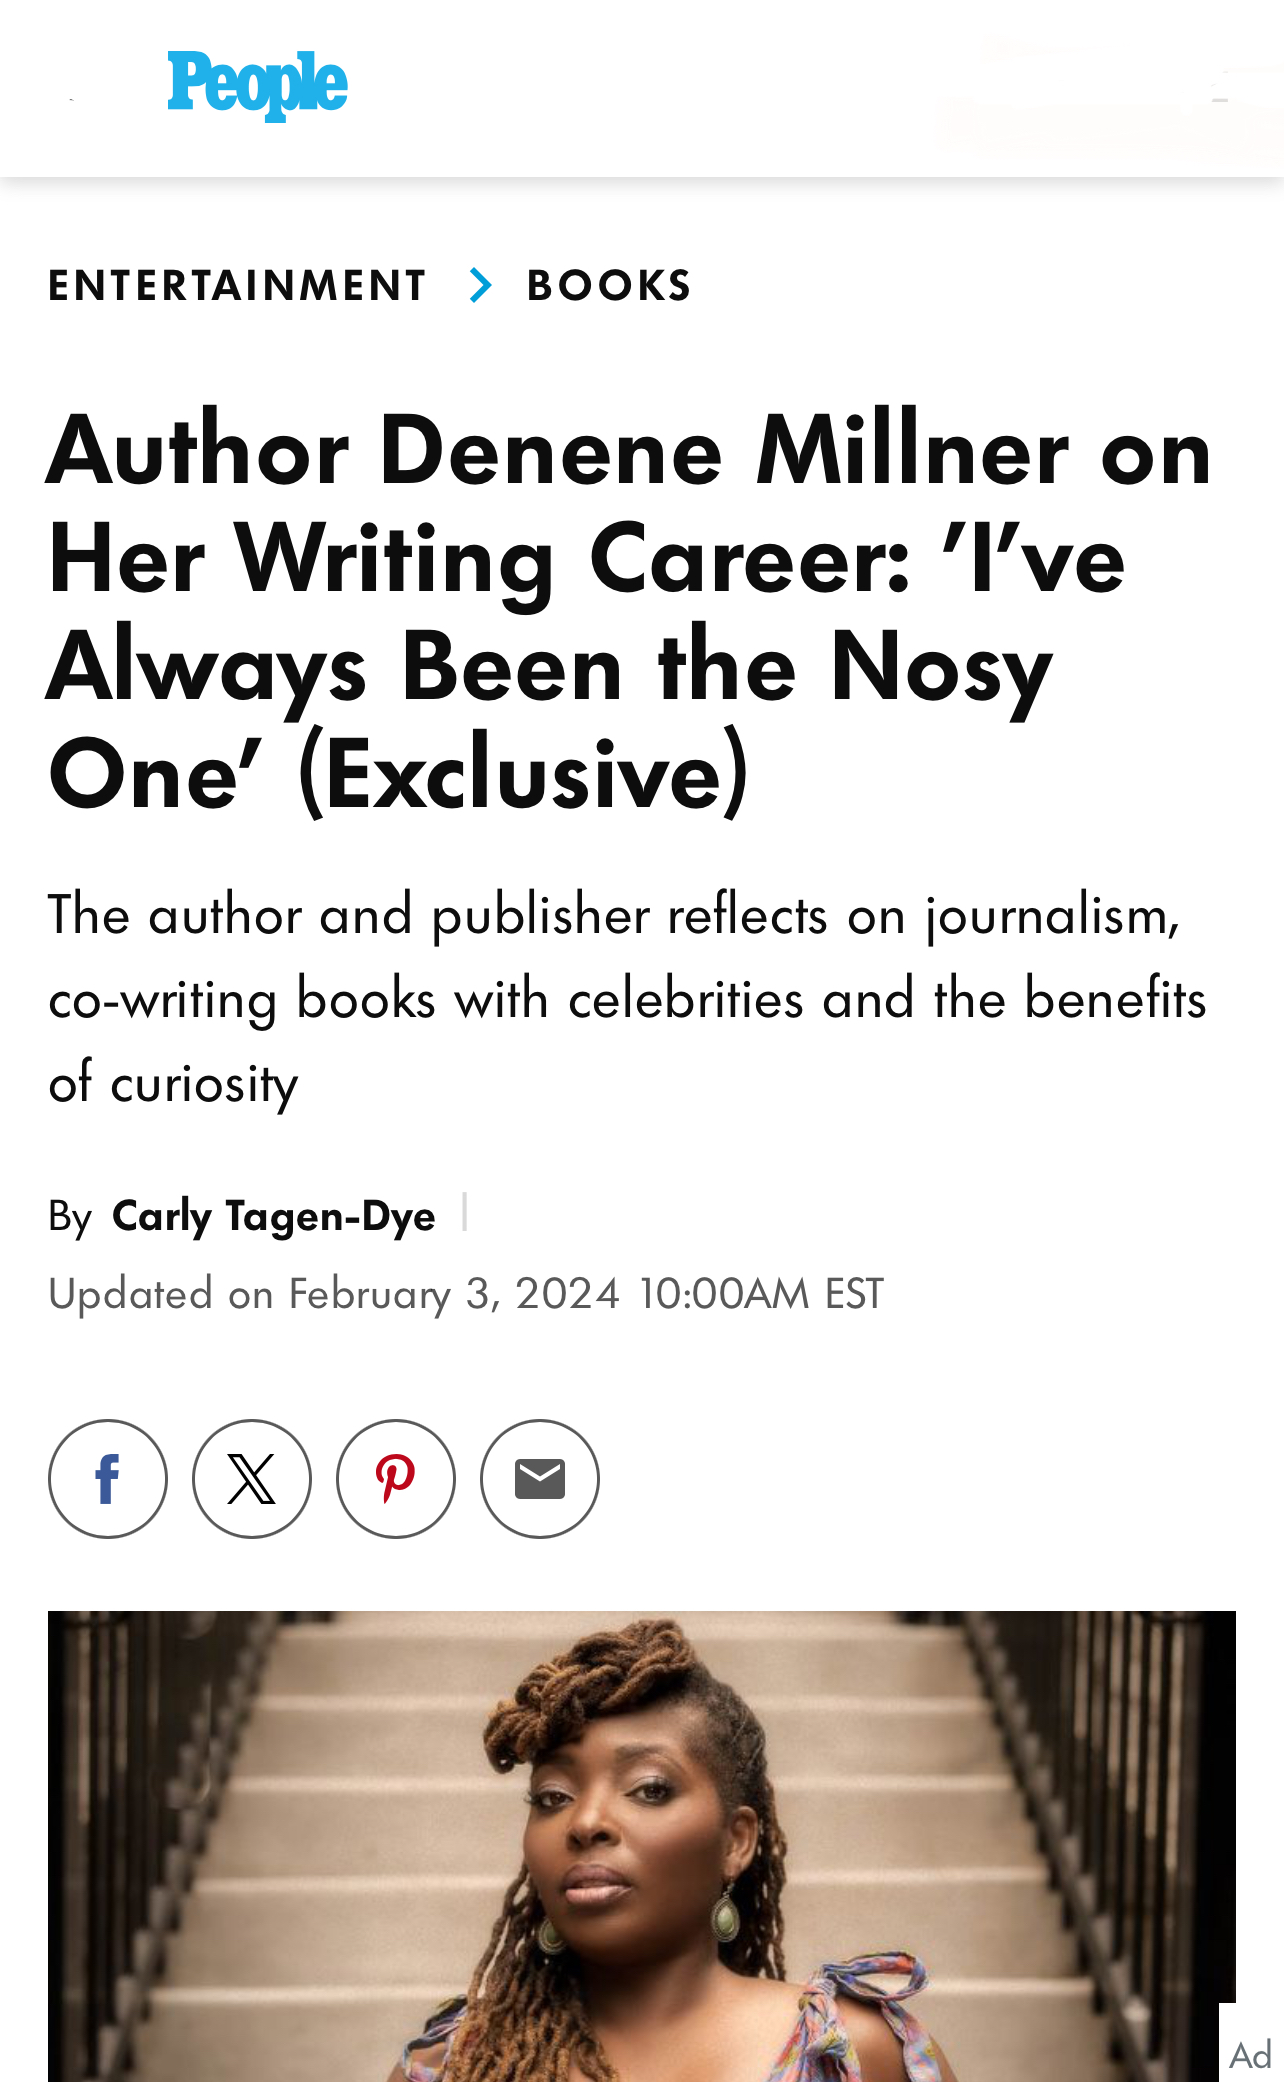Click the faded banner in header's right side

click(x=1110, y=95)
